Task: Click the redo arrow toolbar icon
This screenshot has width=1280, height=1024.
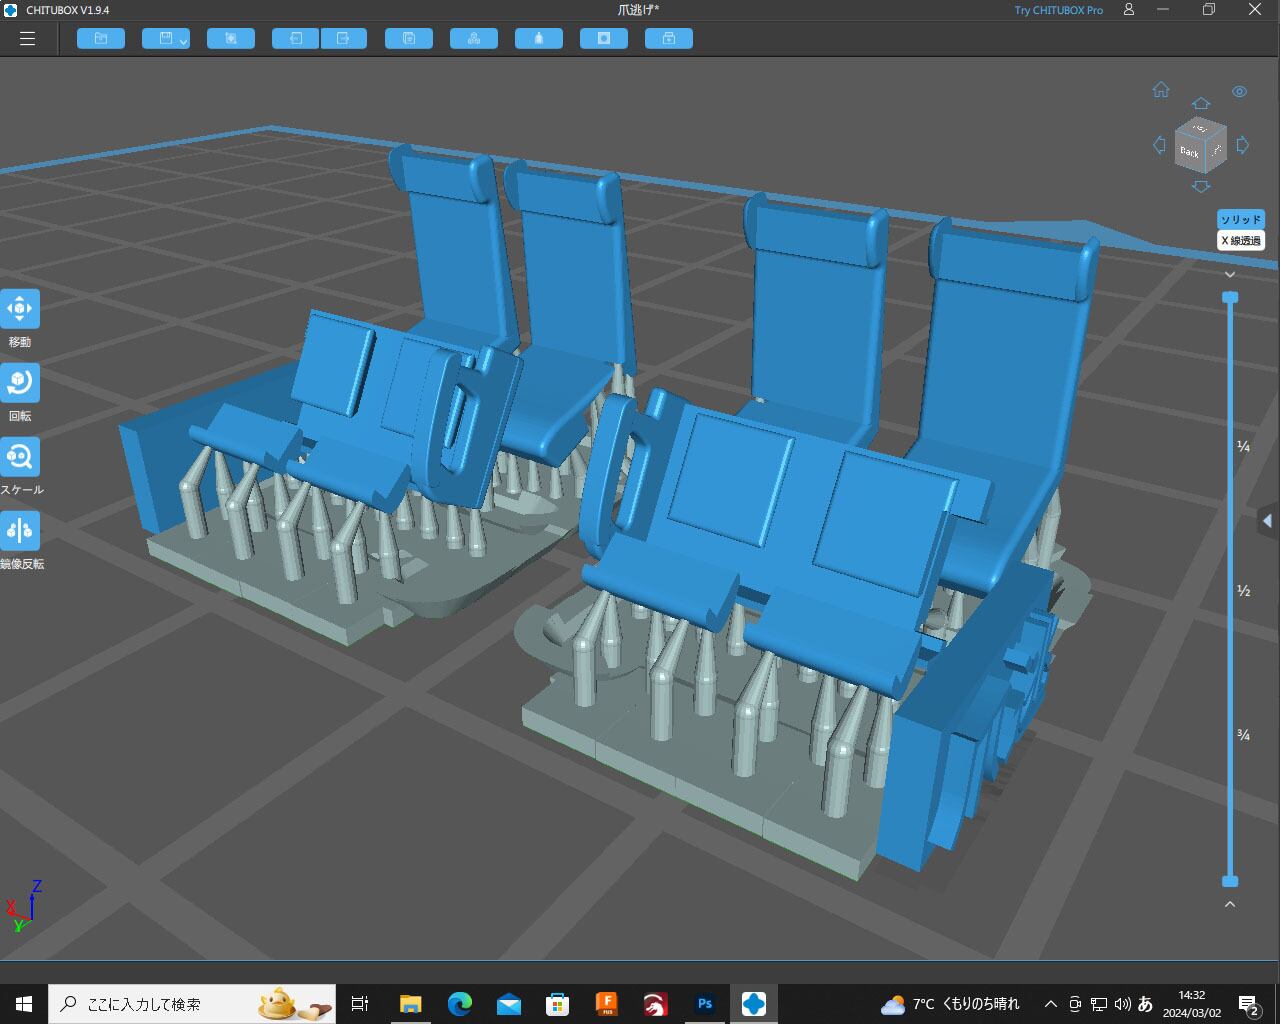Action: (x=343, y=39)
